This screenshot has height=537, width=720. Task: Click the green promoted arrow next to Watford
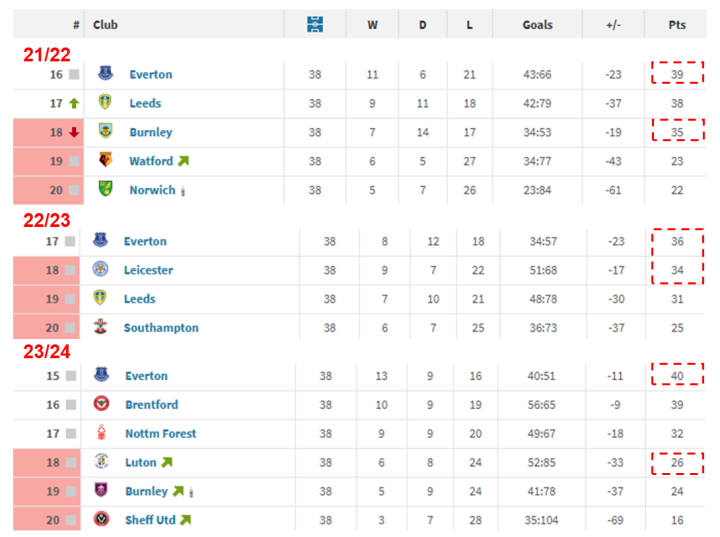pos(184,161)
